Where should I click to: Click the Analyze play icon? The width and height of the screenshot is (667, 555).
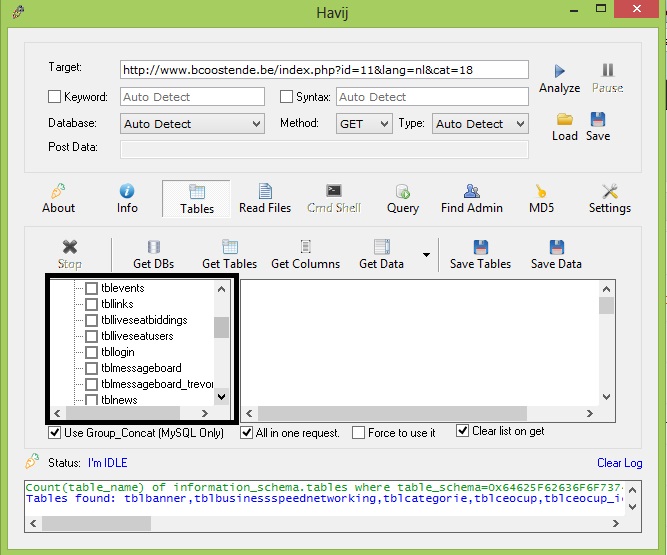tap(559, 71)
